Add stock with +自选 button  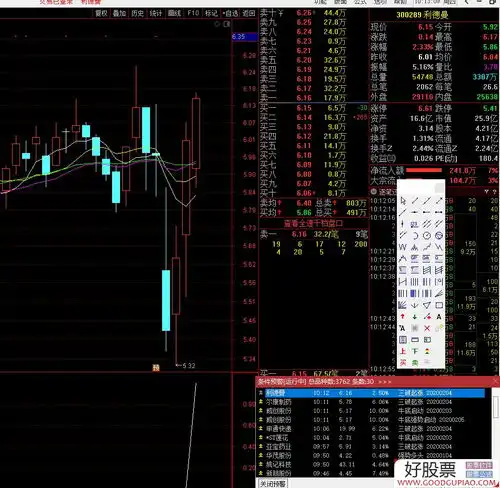pos(231,13)
